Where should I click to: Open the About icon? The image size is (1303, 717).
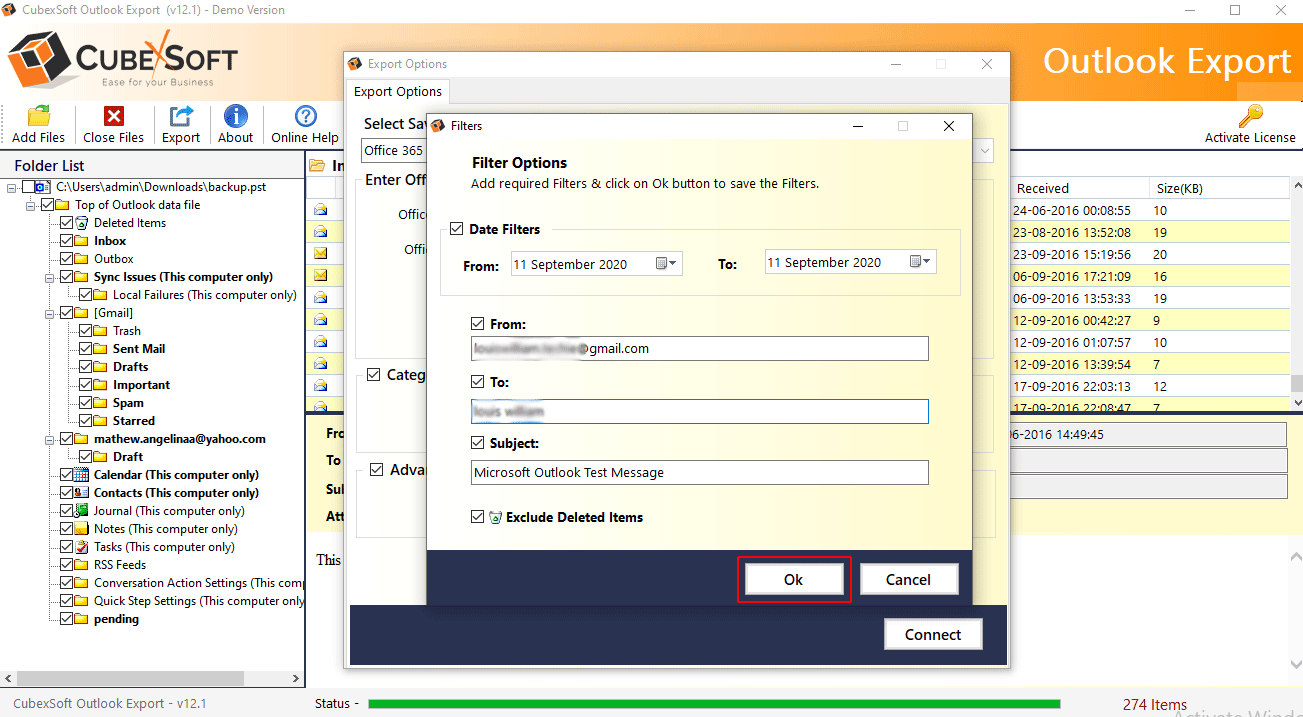tap(236, 116)
